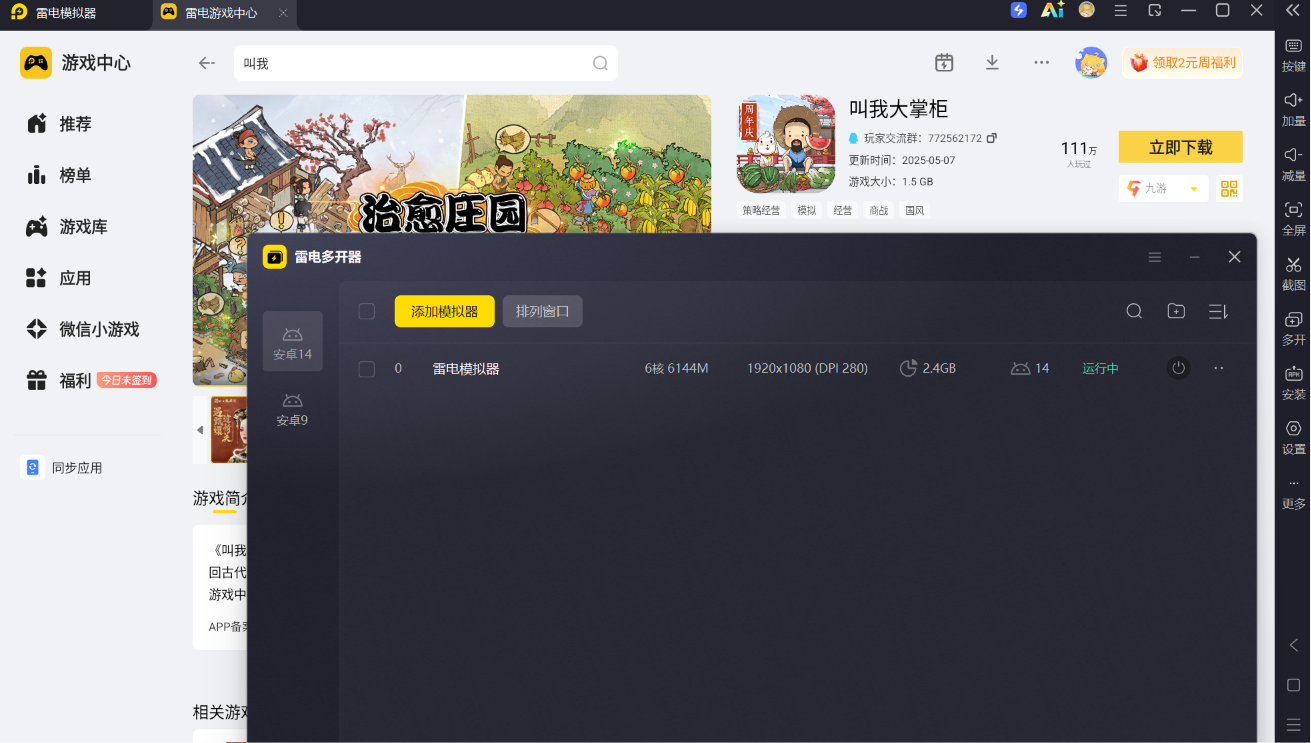Show the QR code beside 九游
1311x743 pixels.
1229,188
